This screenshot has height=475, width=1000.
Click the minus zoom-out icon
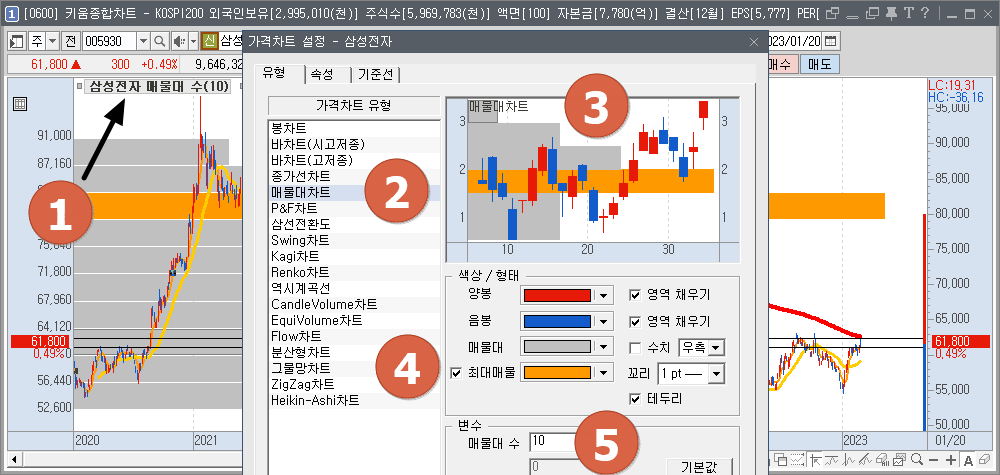934,460
